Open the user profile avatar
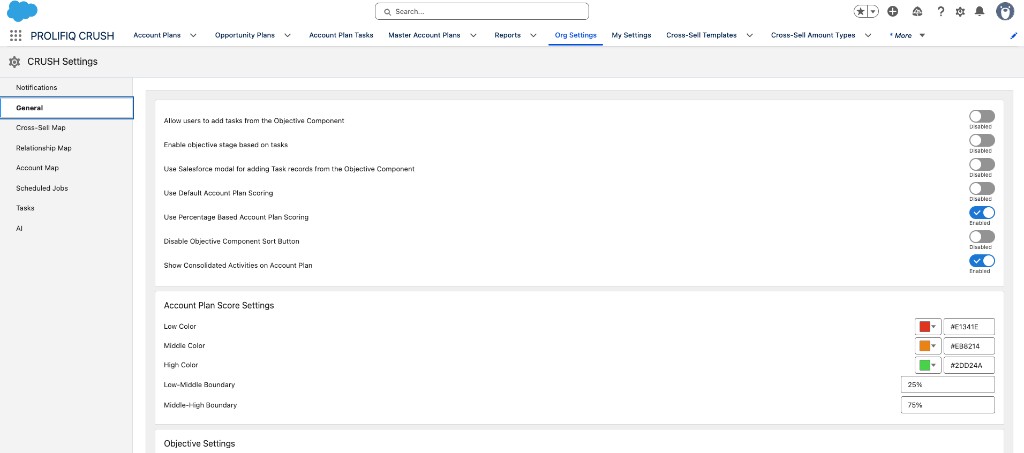The width and height of the screenshot is (1024, 453). pos(1004,11)
